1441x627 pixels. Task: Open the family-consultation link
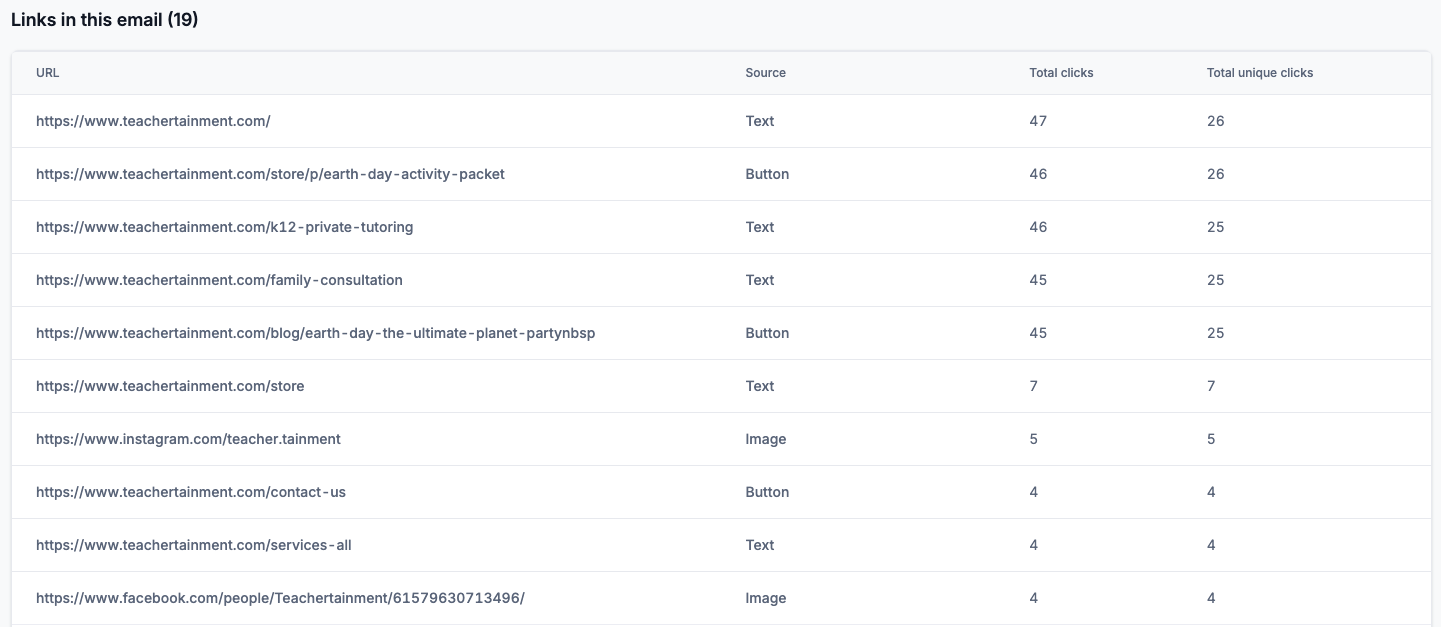(x=219, y=280)
